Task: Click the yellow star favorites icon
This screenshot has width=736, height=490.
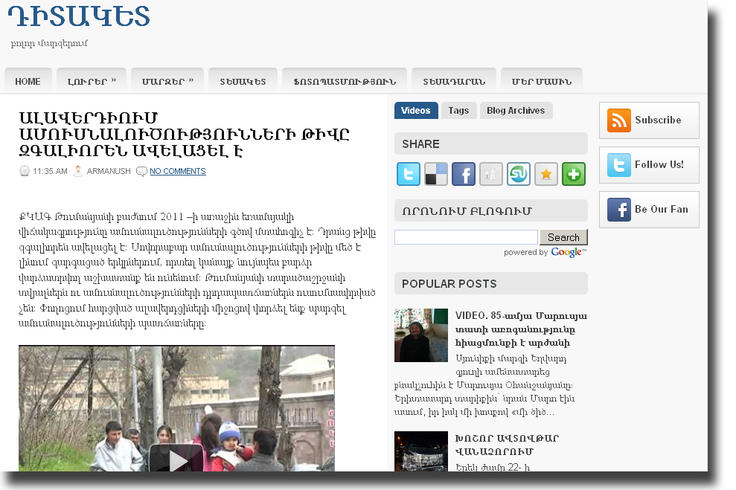Action: [x=546, y=174]
